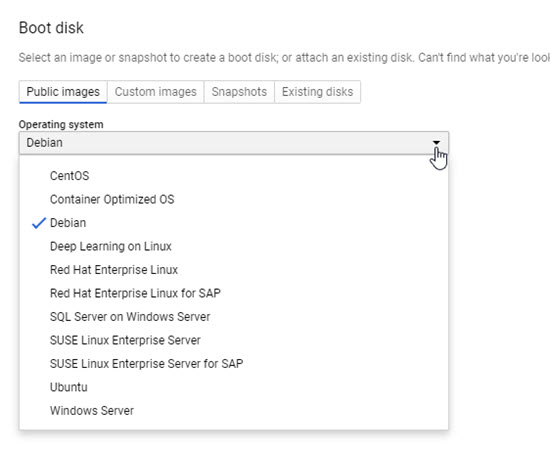Select Red Hat Enterprise Linux for SAP
The width and height of the screenshot is (550, 453).
[x=234, y=293]
